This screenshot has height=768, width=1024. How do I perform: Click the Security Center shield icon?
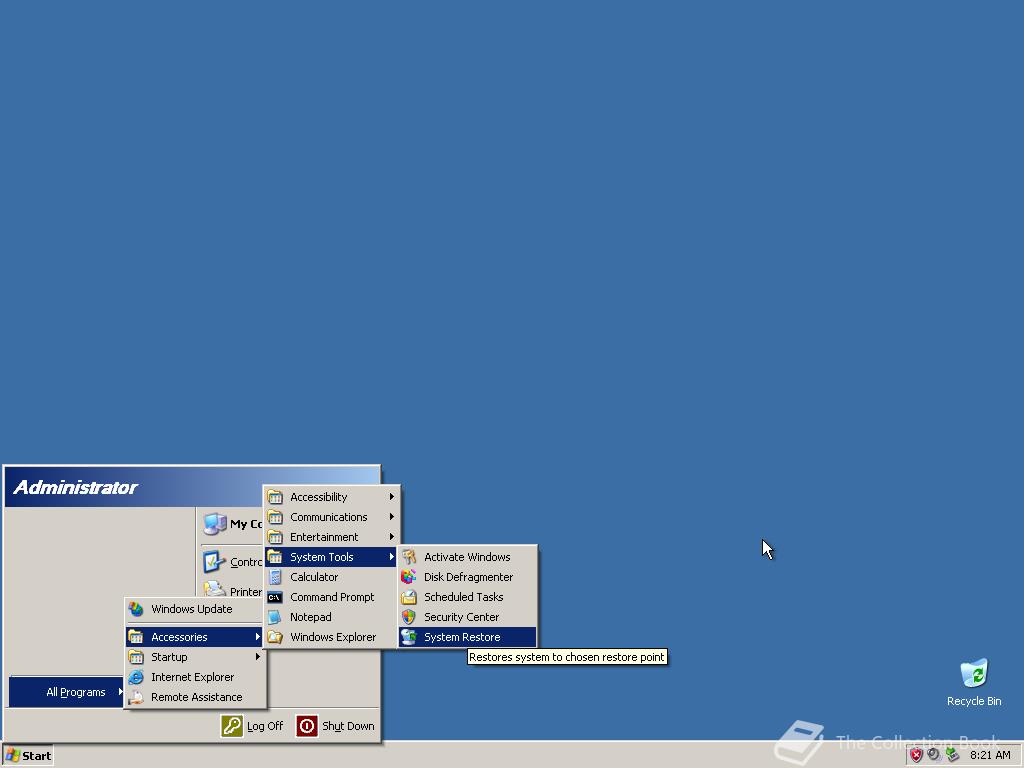coord(409,617)
